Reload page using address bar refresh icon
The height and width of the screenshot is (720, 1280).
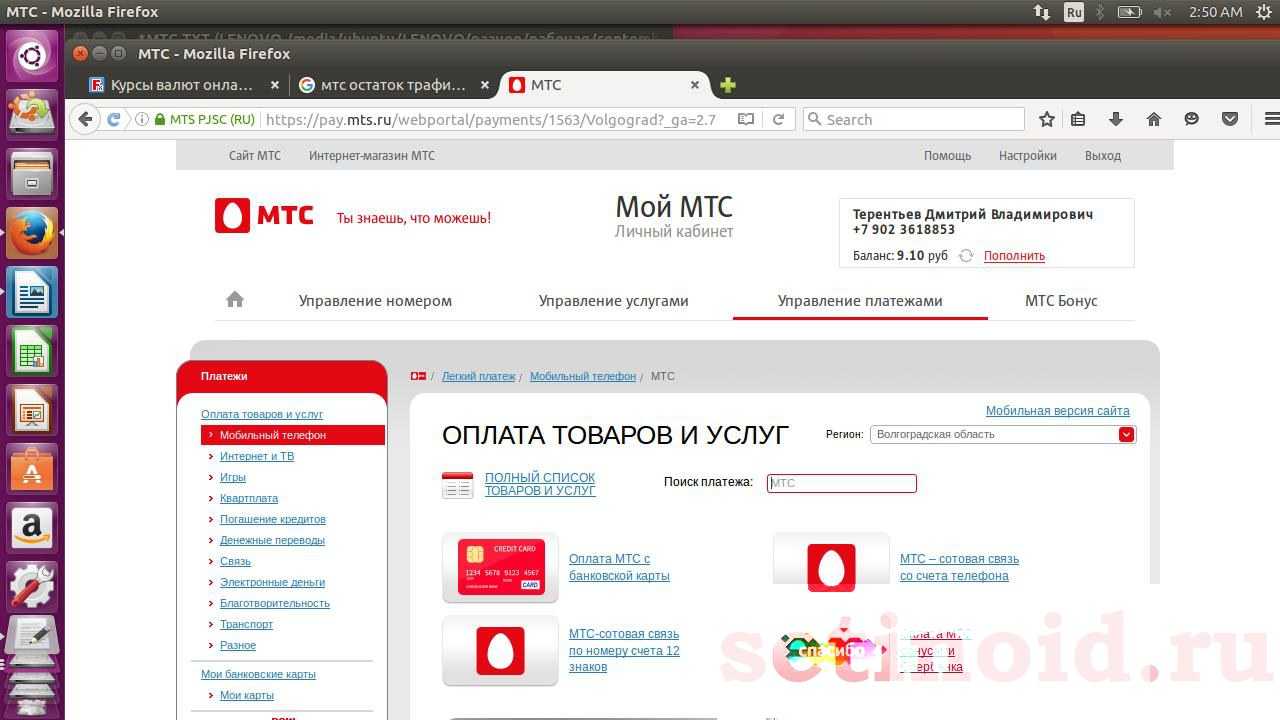coord(778,119)
